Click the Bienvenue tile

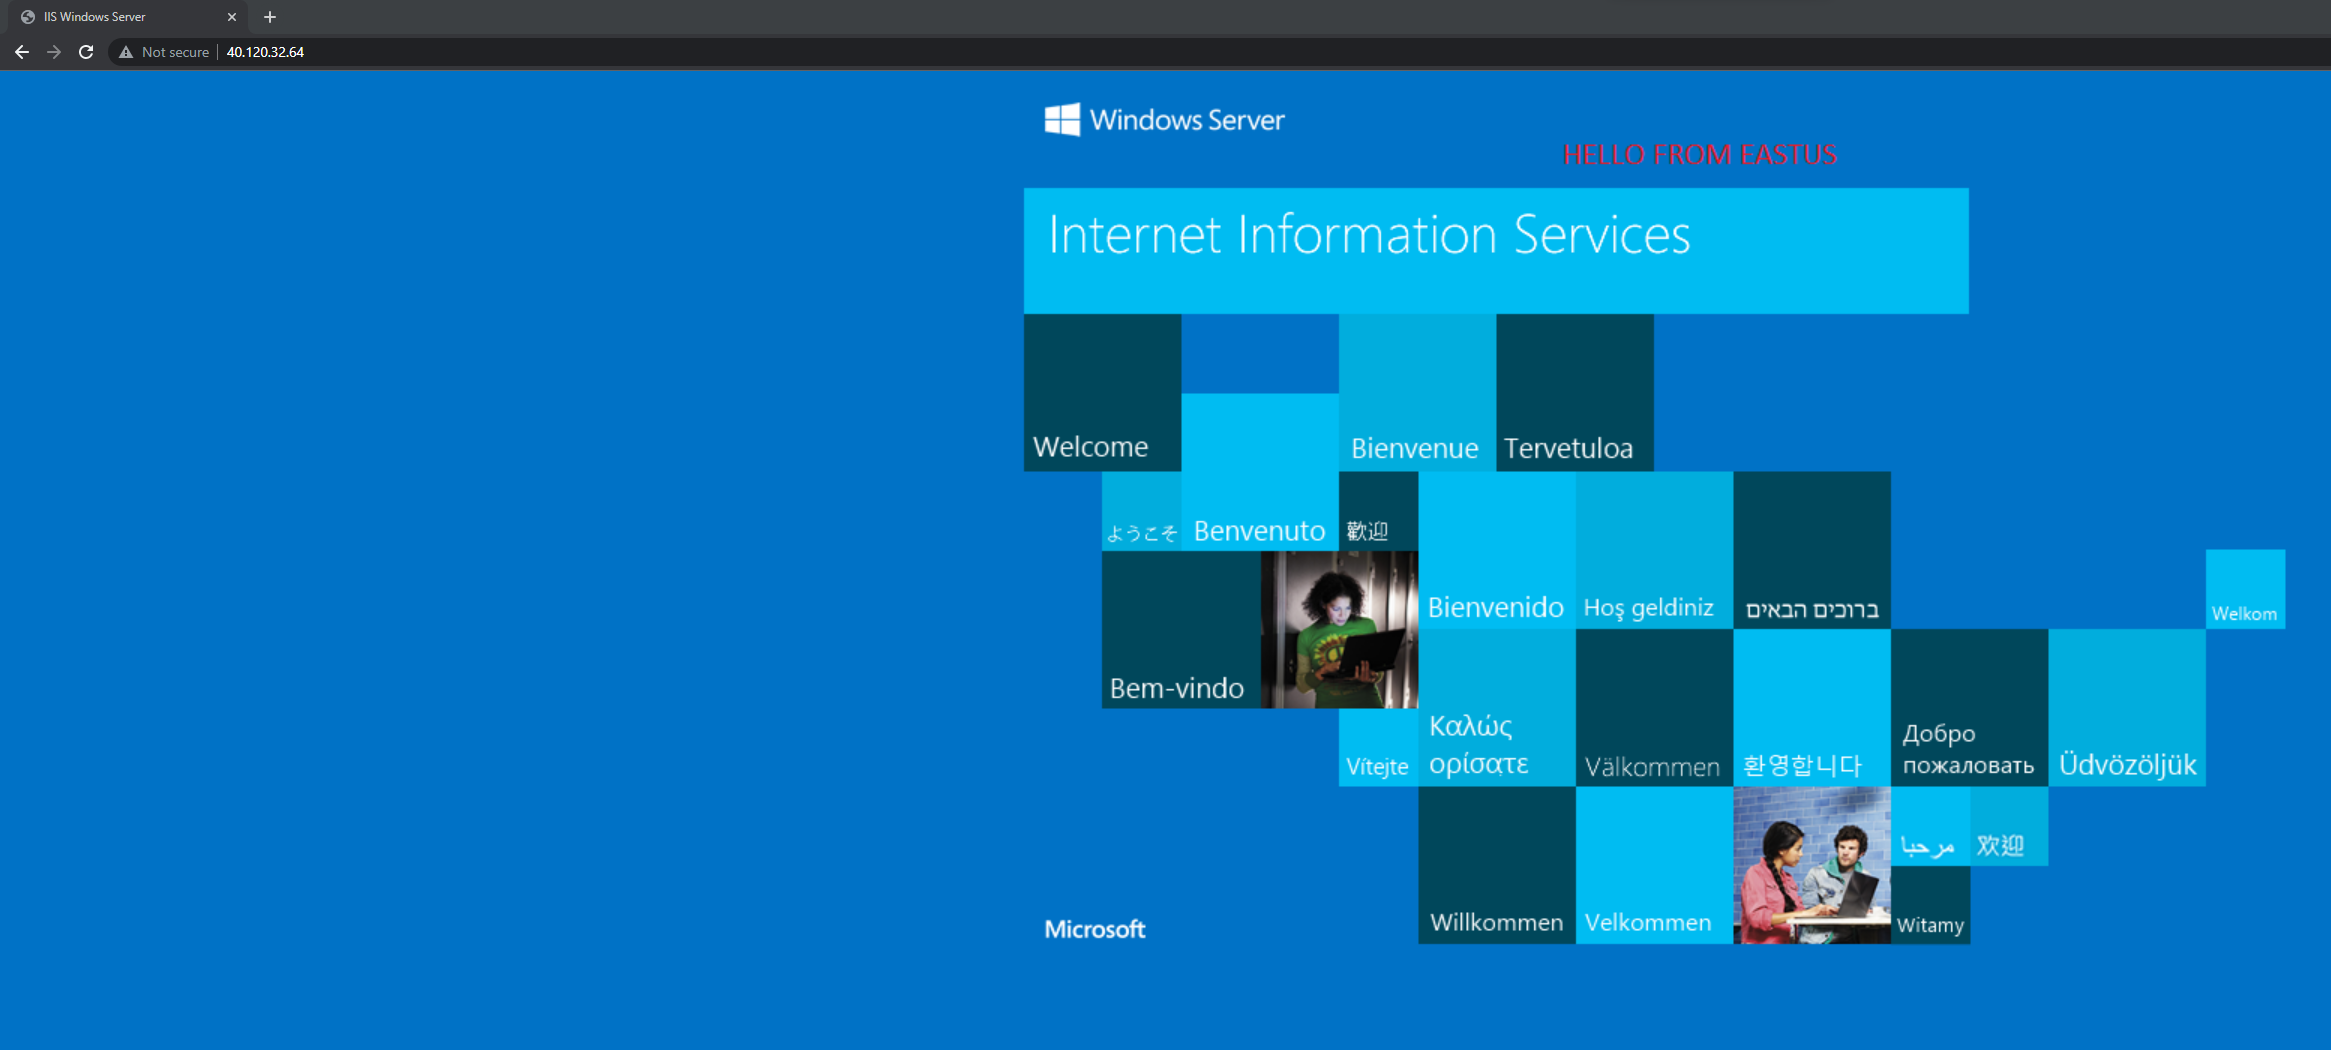(x=1417, y=392)
